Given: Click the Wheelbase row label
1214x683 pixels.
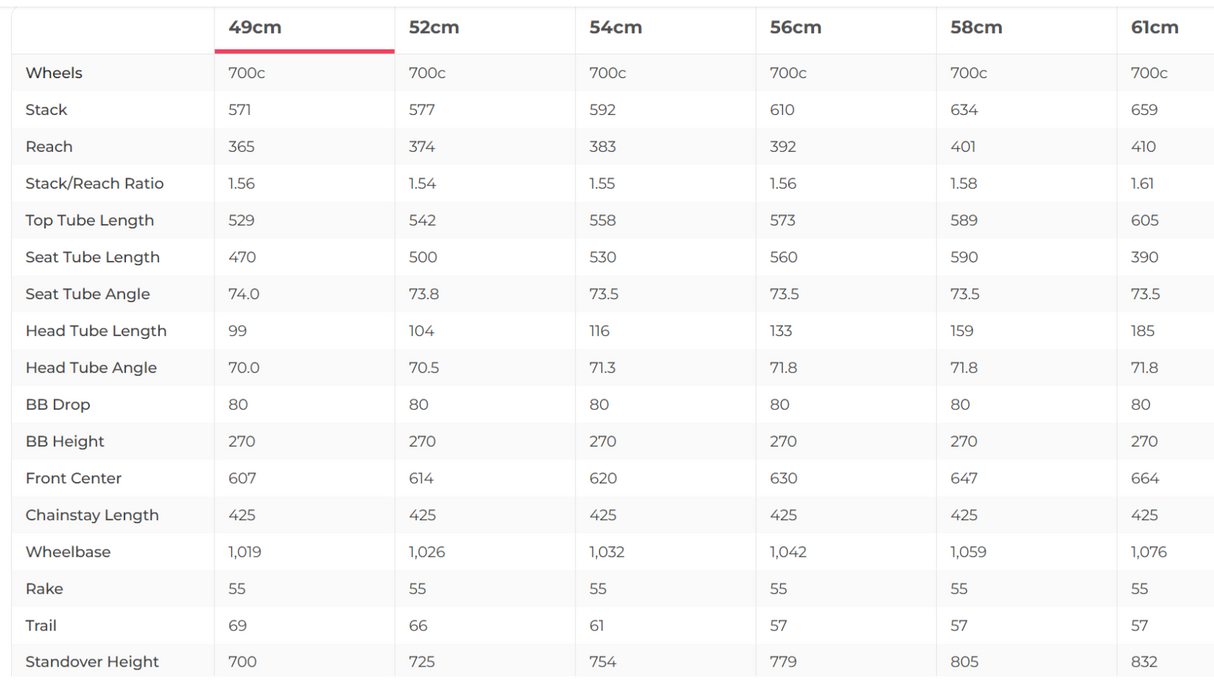Looking at the screenshot, I should [68, 552].
